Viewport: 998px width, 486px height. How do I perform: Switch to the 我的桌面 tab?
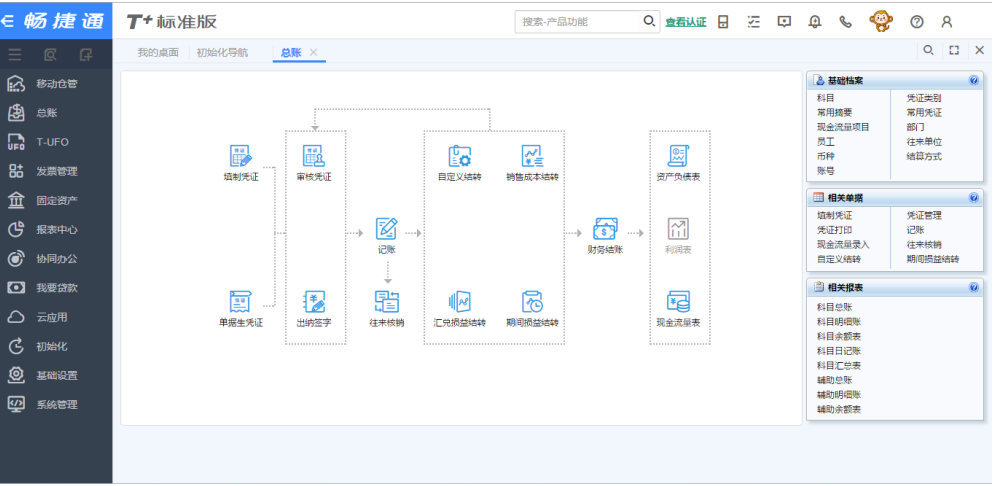tap(158, 52)
